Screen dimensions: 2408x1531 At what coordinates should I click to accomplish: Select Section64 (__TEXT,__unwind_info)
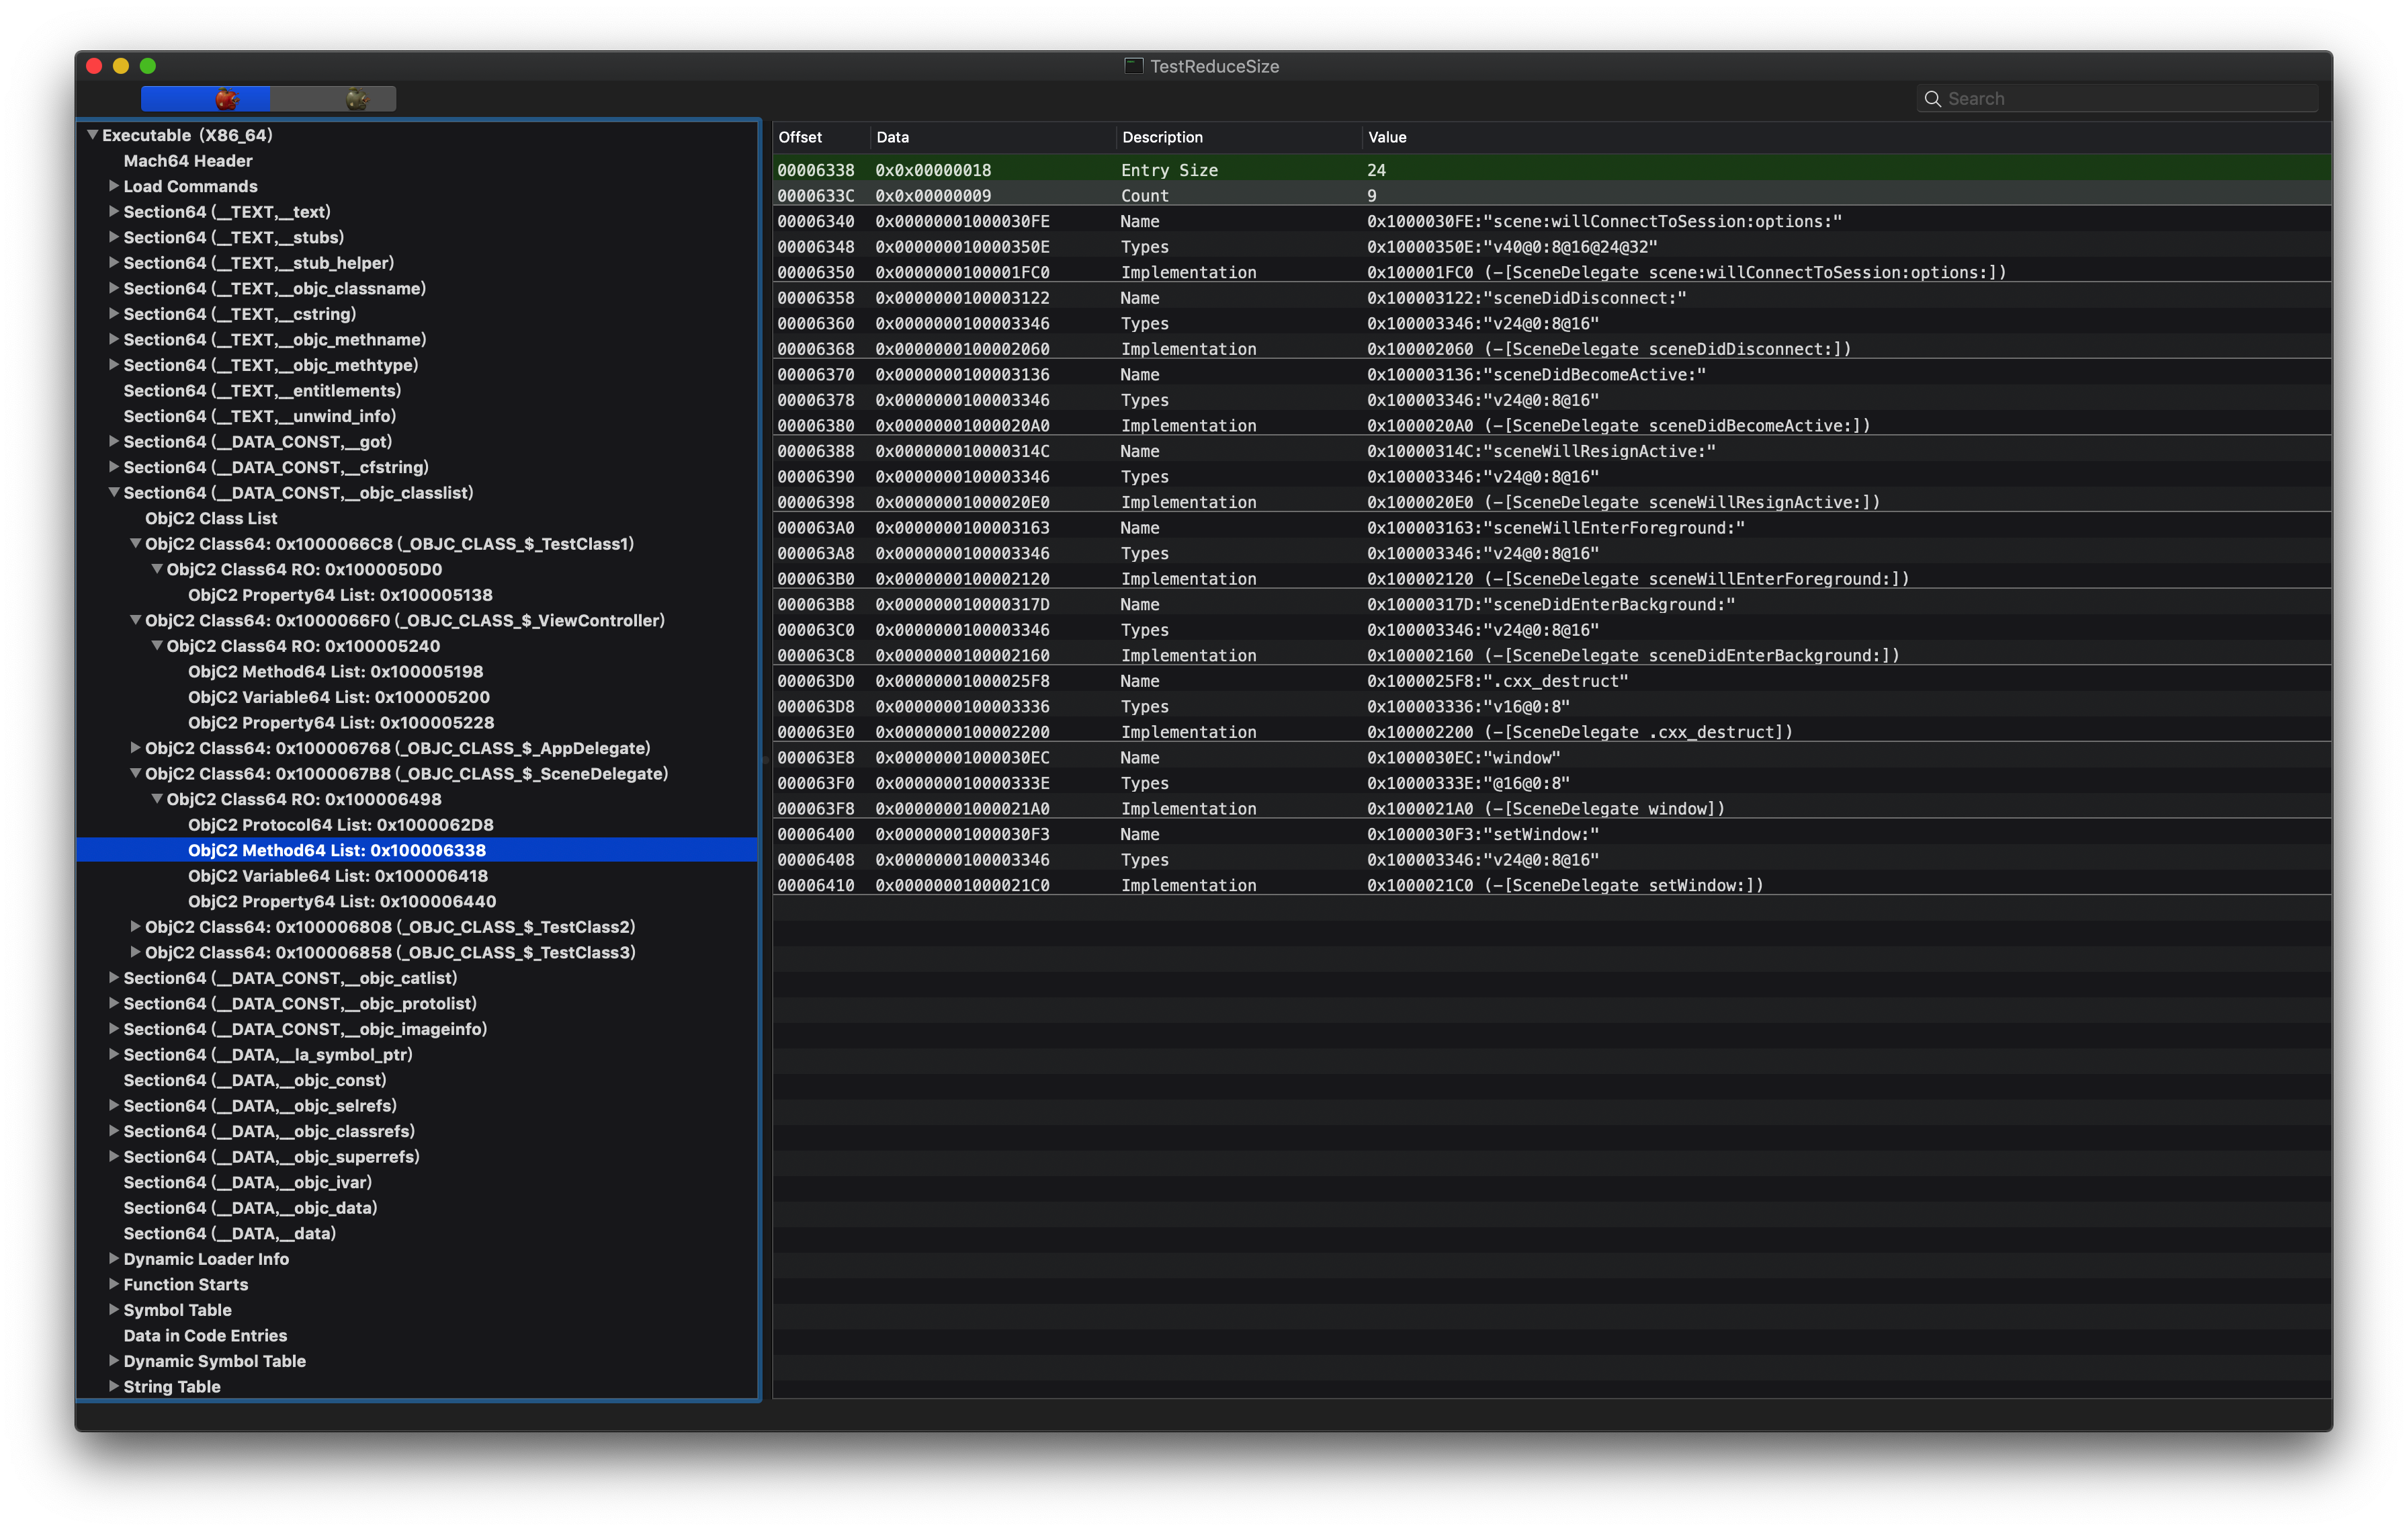point(417,416)
